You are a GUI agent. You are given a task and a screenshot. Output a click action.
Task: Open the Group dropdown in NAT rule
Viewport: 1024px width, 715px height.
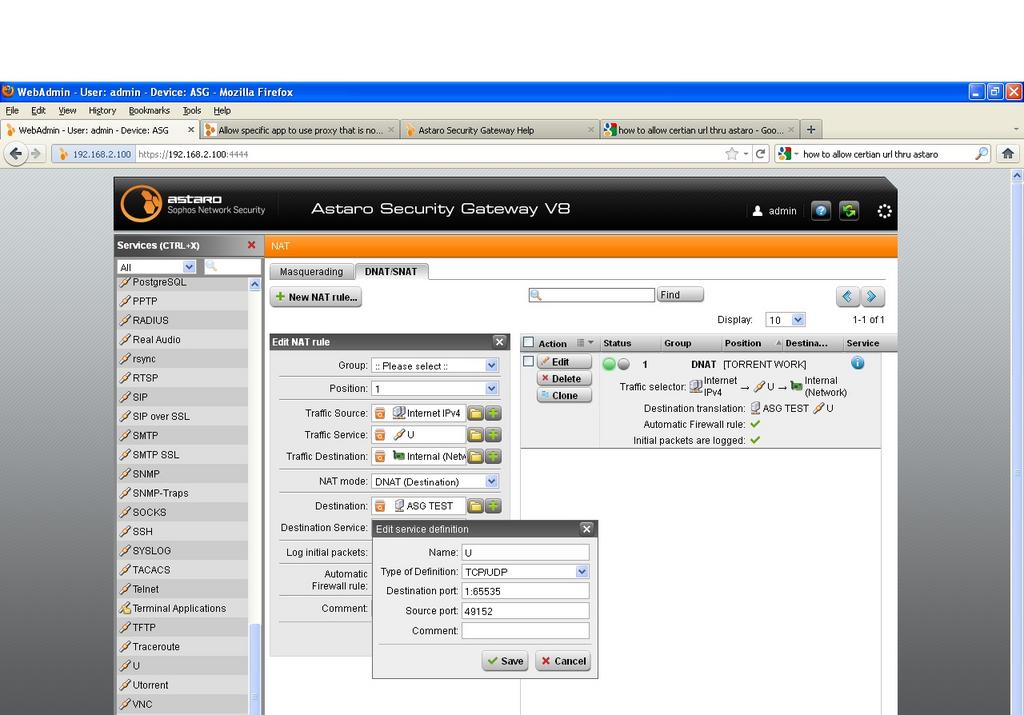point(492,366)
